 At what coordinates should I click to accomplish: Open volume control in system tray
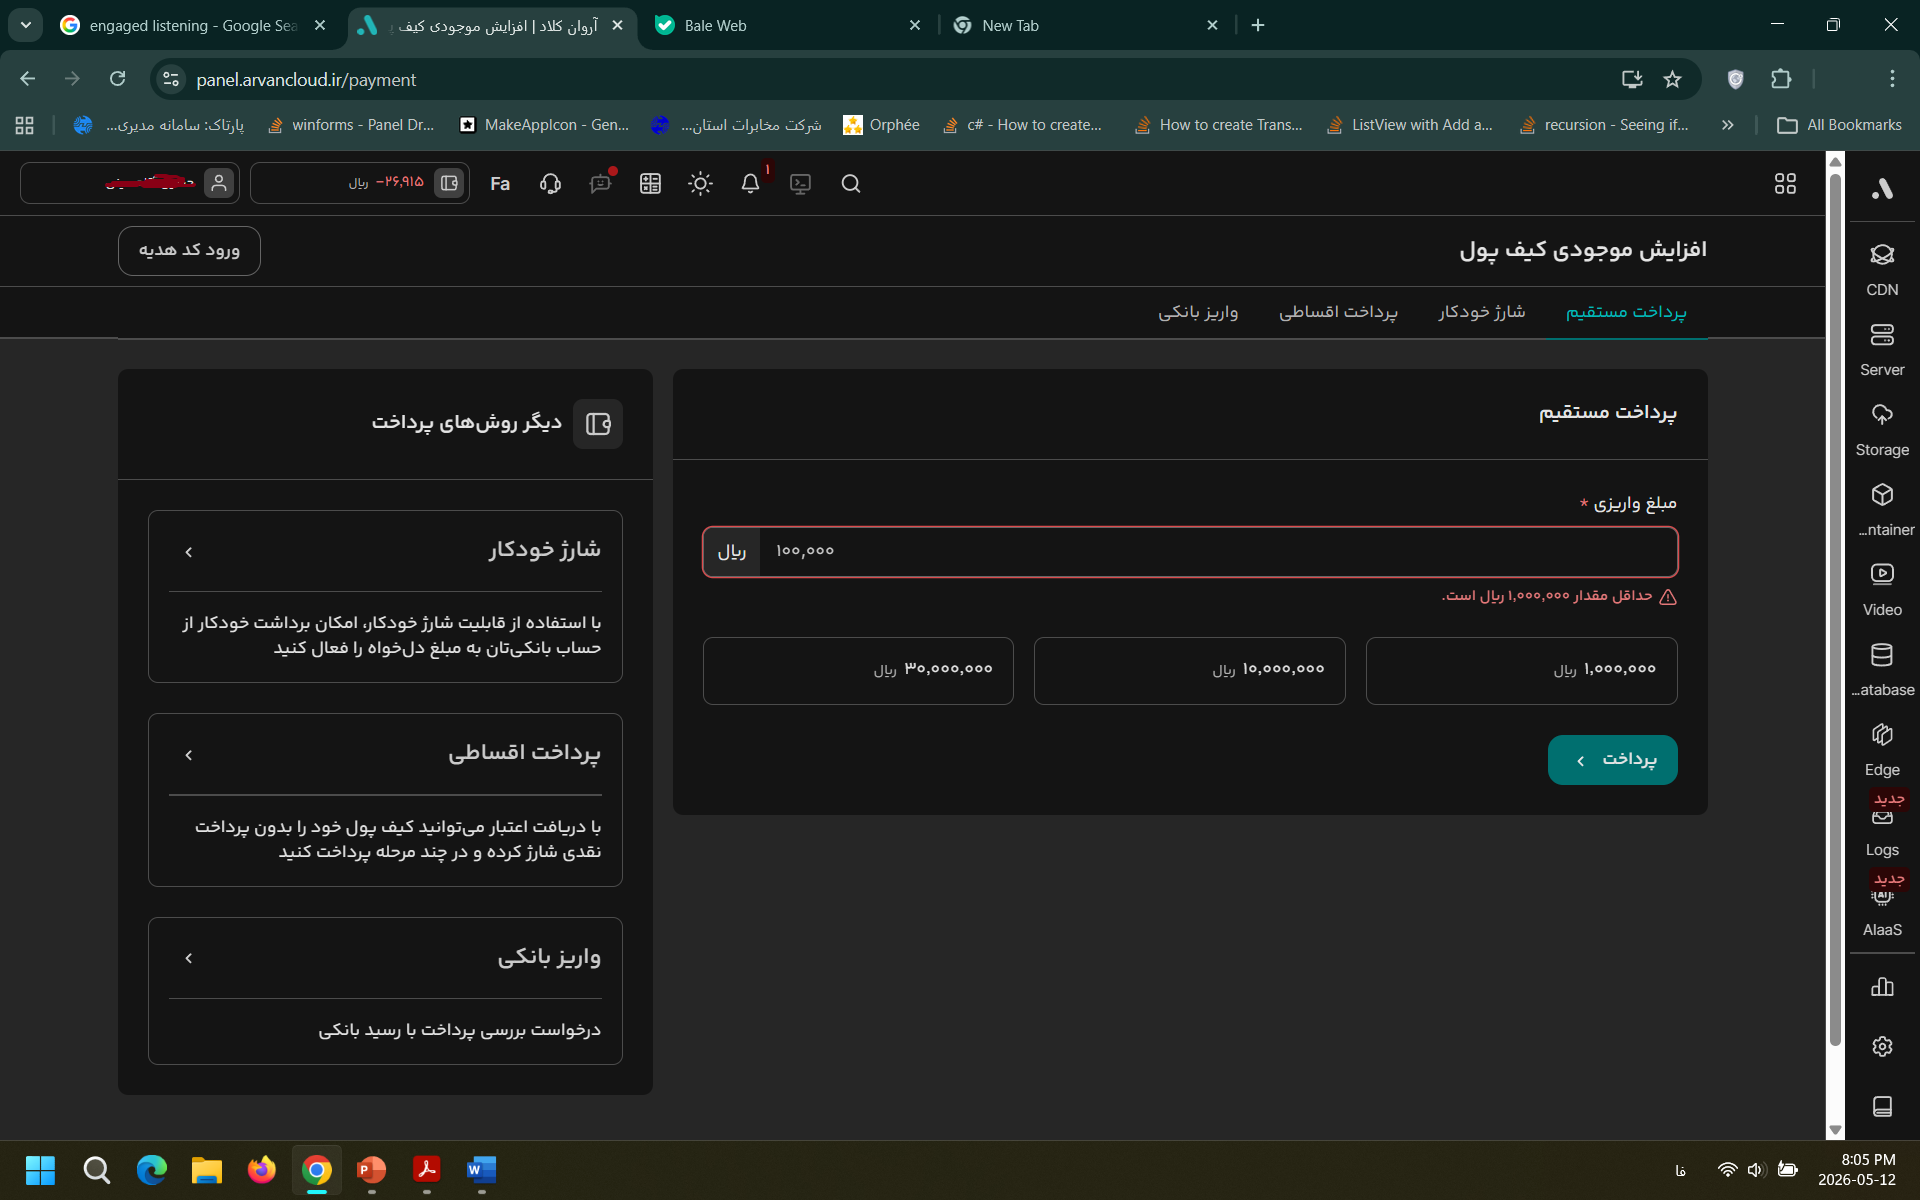[x=1756, y=1170]
